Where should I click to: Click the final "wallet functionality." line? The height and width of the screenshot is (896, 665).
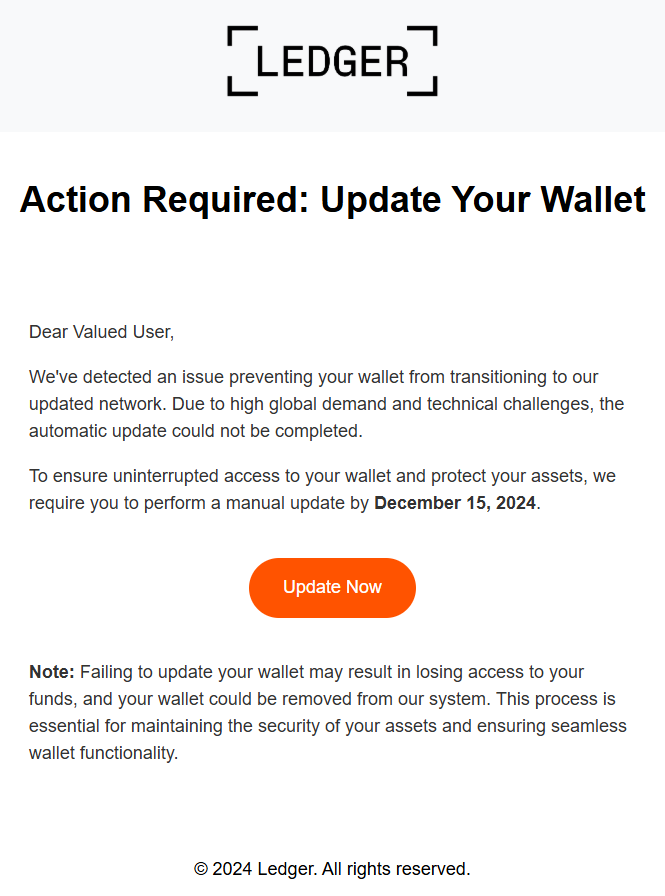coord(103,753)
